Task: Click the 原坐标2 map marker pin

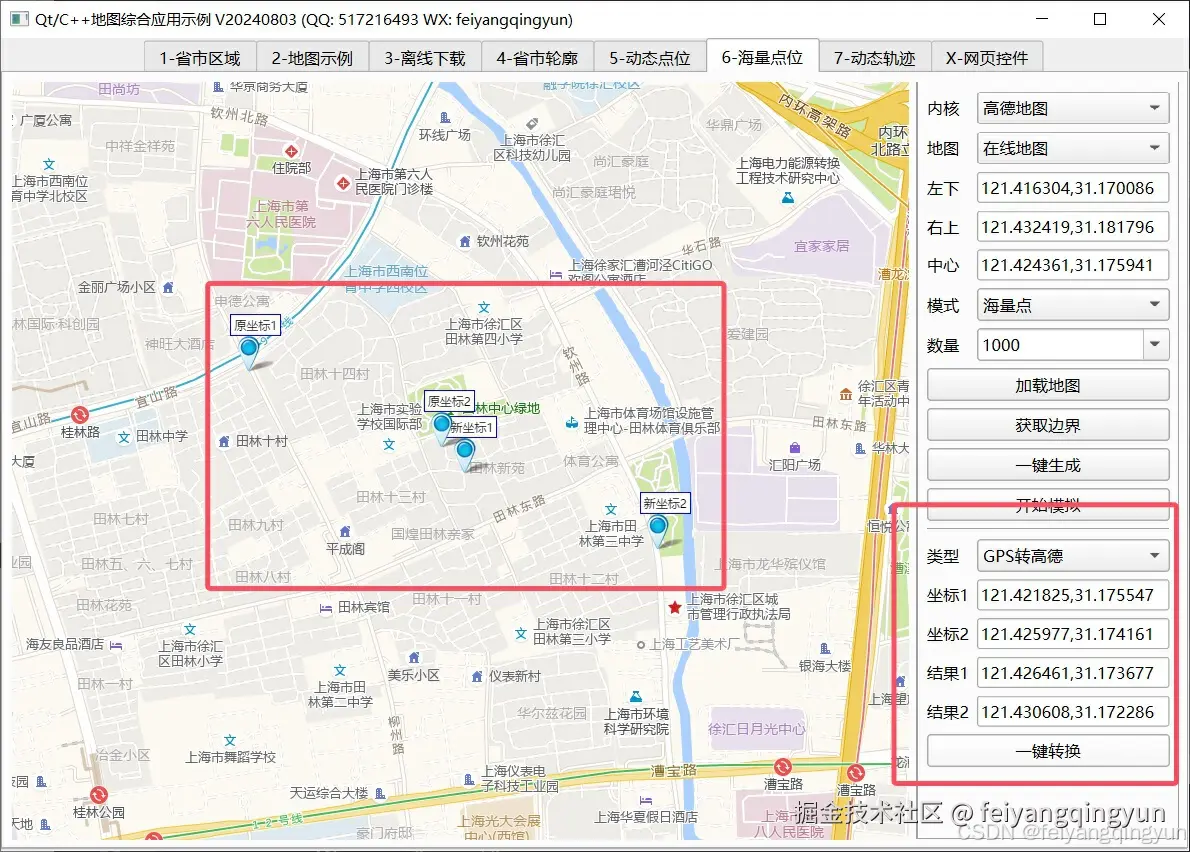Action: pyautogui.click(x=442, y=424)
